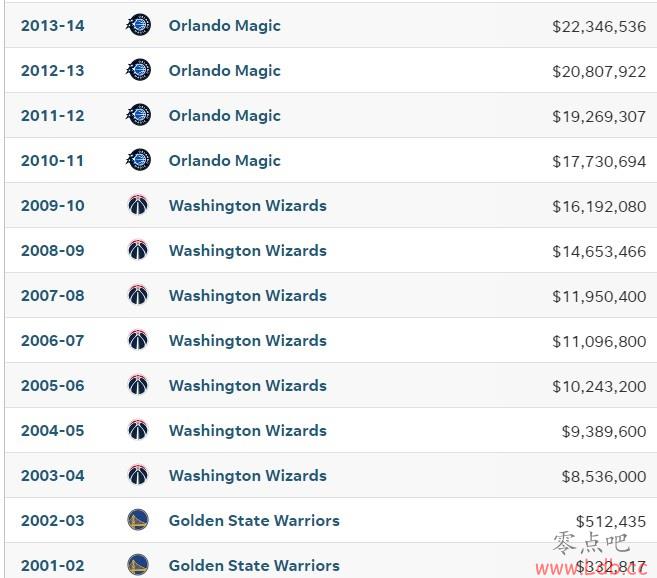Screen dimensions: 657x578
Task: Click the $16,192,080 salary value
Action: point(599,206)
